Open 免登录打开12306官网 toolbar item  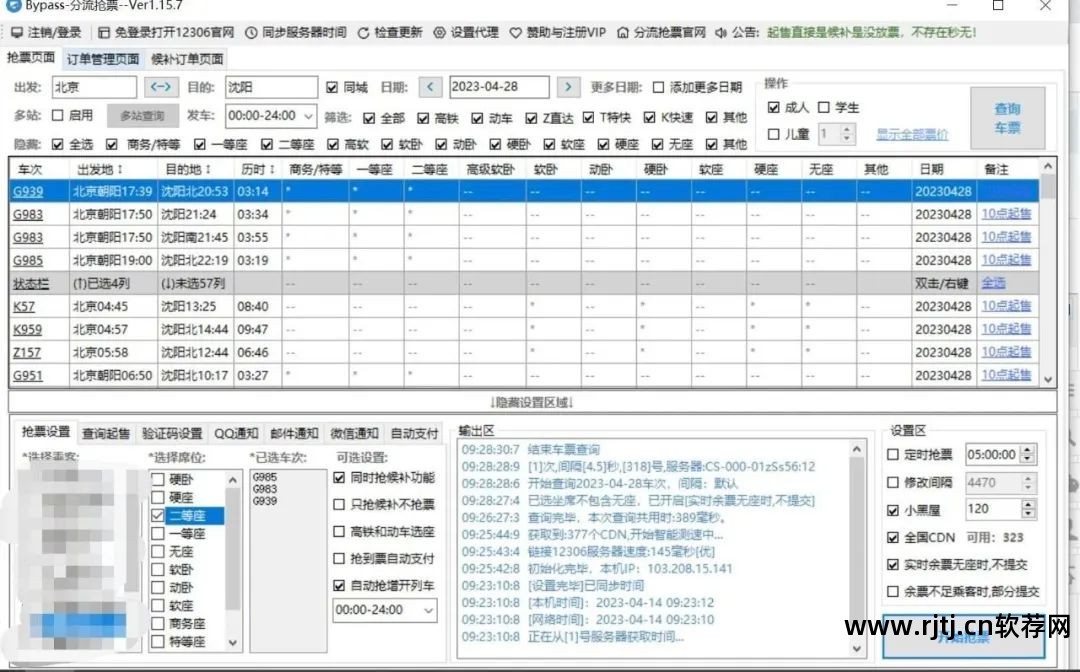(x=166, y=32)
